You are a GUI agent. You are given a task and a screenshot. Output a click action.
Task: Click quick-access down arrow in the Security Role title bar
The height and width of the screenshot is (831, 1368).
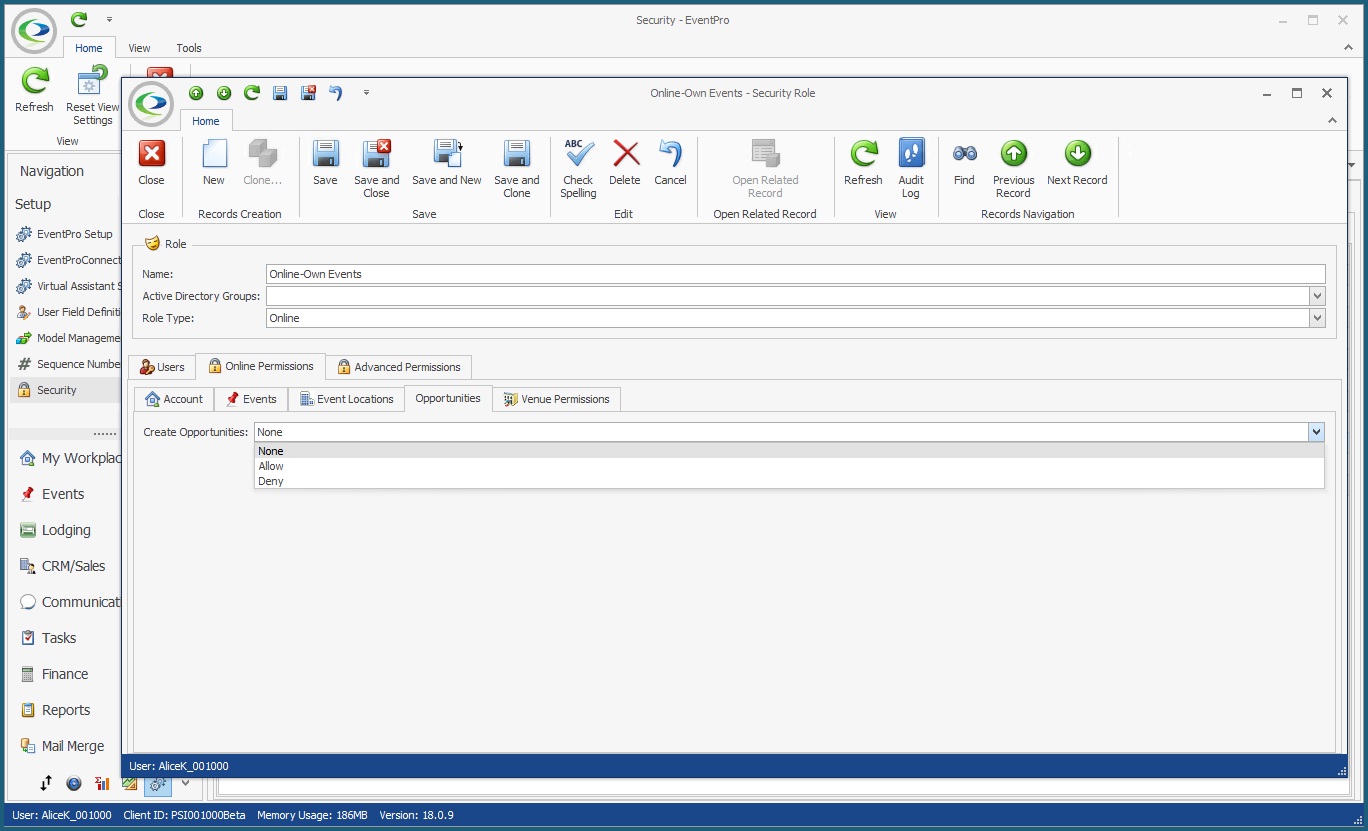(x=224, y=93)
